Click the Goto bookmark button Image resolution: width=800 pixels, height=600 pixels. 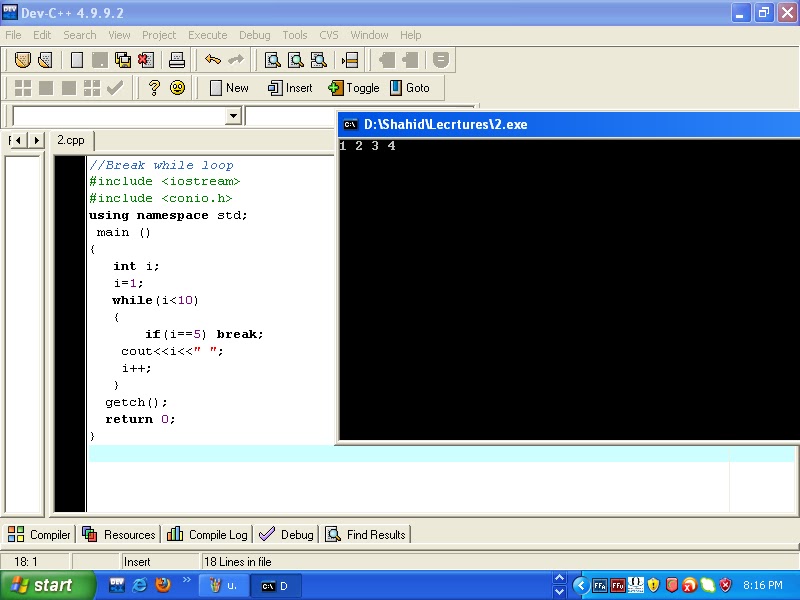click(409, 88)
